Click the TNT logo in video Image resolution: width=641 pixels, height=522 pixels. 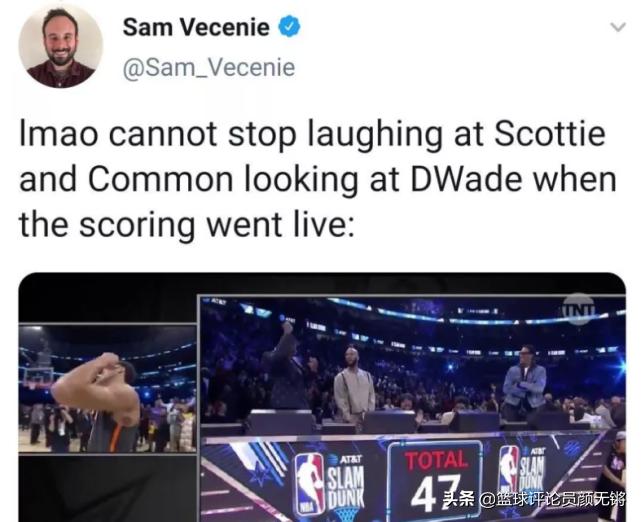(579, 309)
